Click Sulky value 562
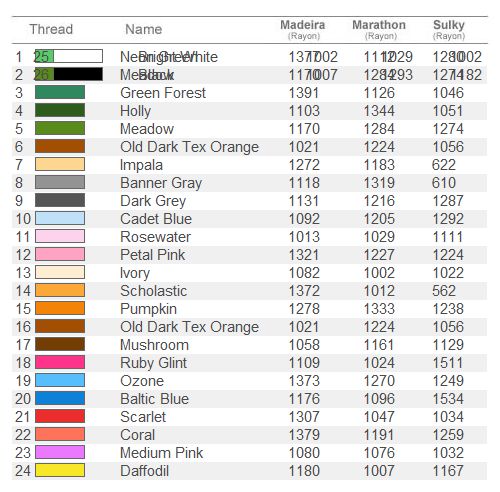Image resolution: width=500 pixels, height=492 pixels. point(444,291)
